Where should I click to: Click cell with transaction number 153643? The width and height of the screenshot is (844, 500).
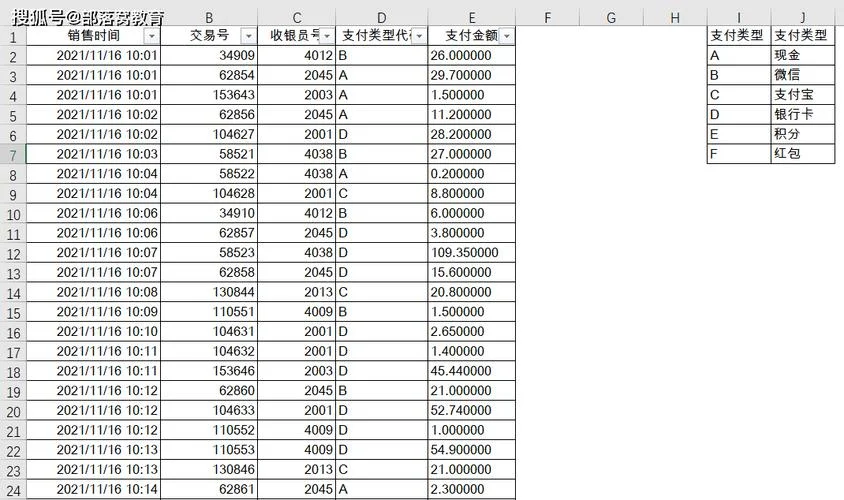pyautogui.click(x=209, y=95)
